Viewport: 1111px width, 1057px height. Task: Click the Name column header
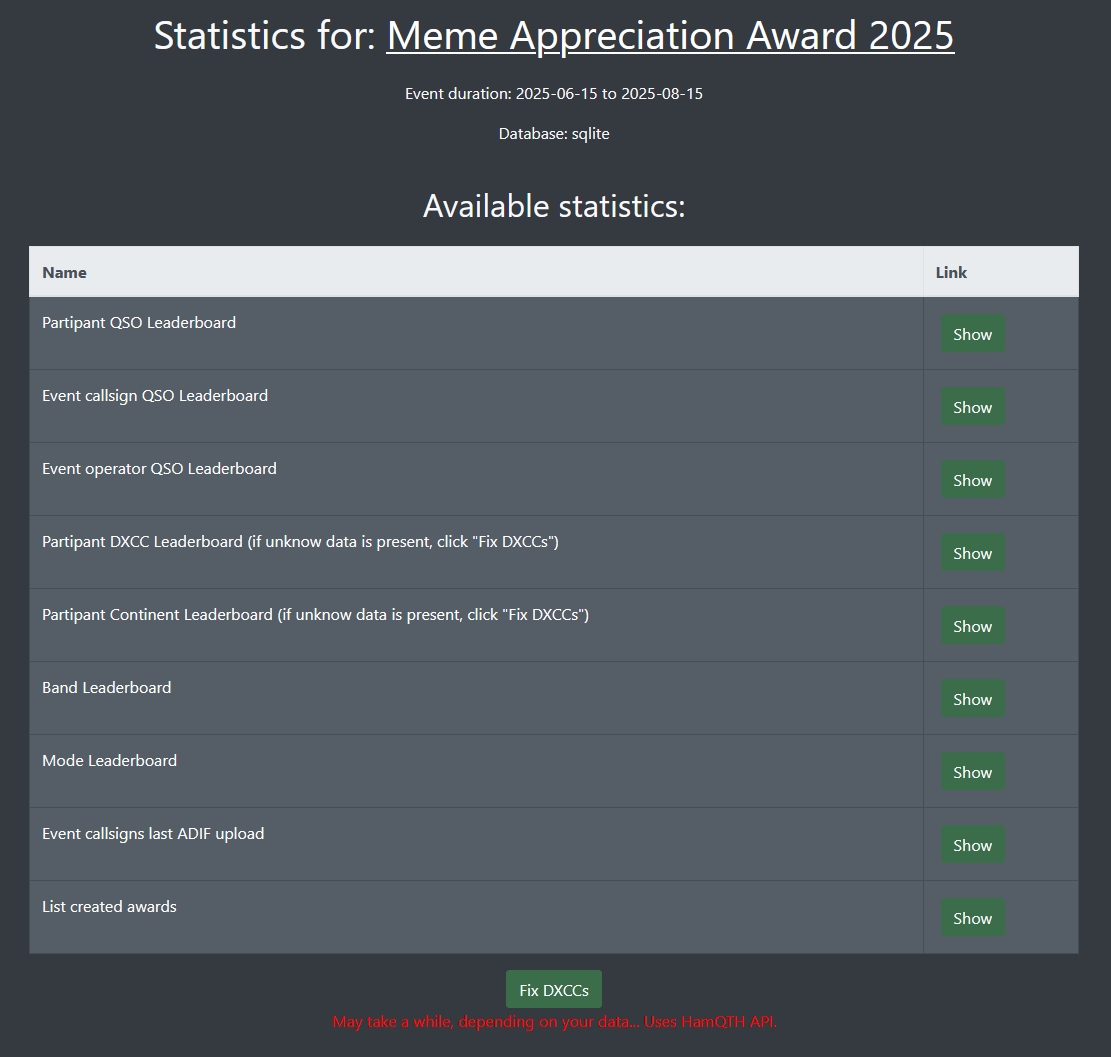point(64,272)
